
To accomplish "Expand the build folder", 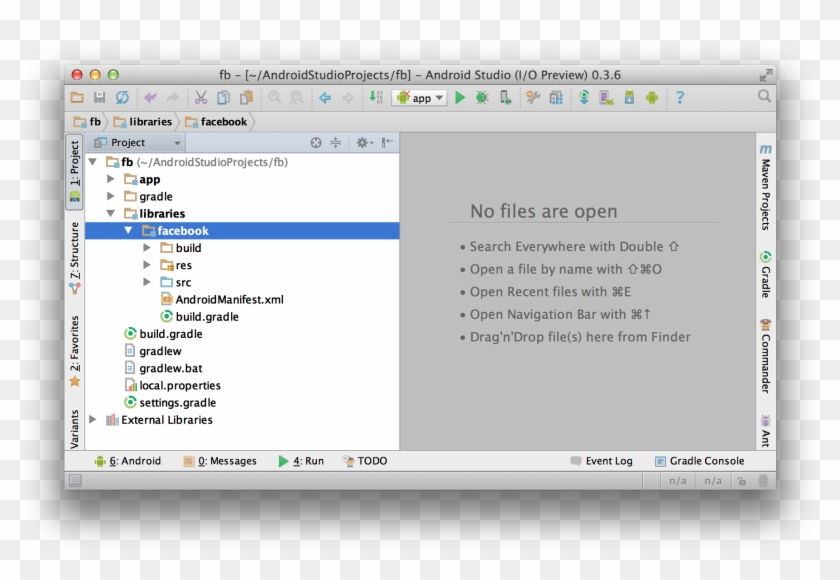I will [147, 248].
